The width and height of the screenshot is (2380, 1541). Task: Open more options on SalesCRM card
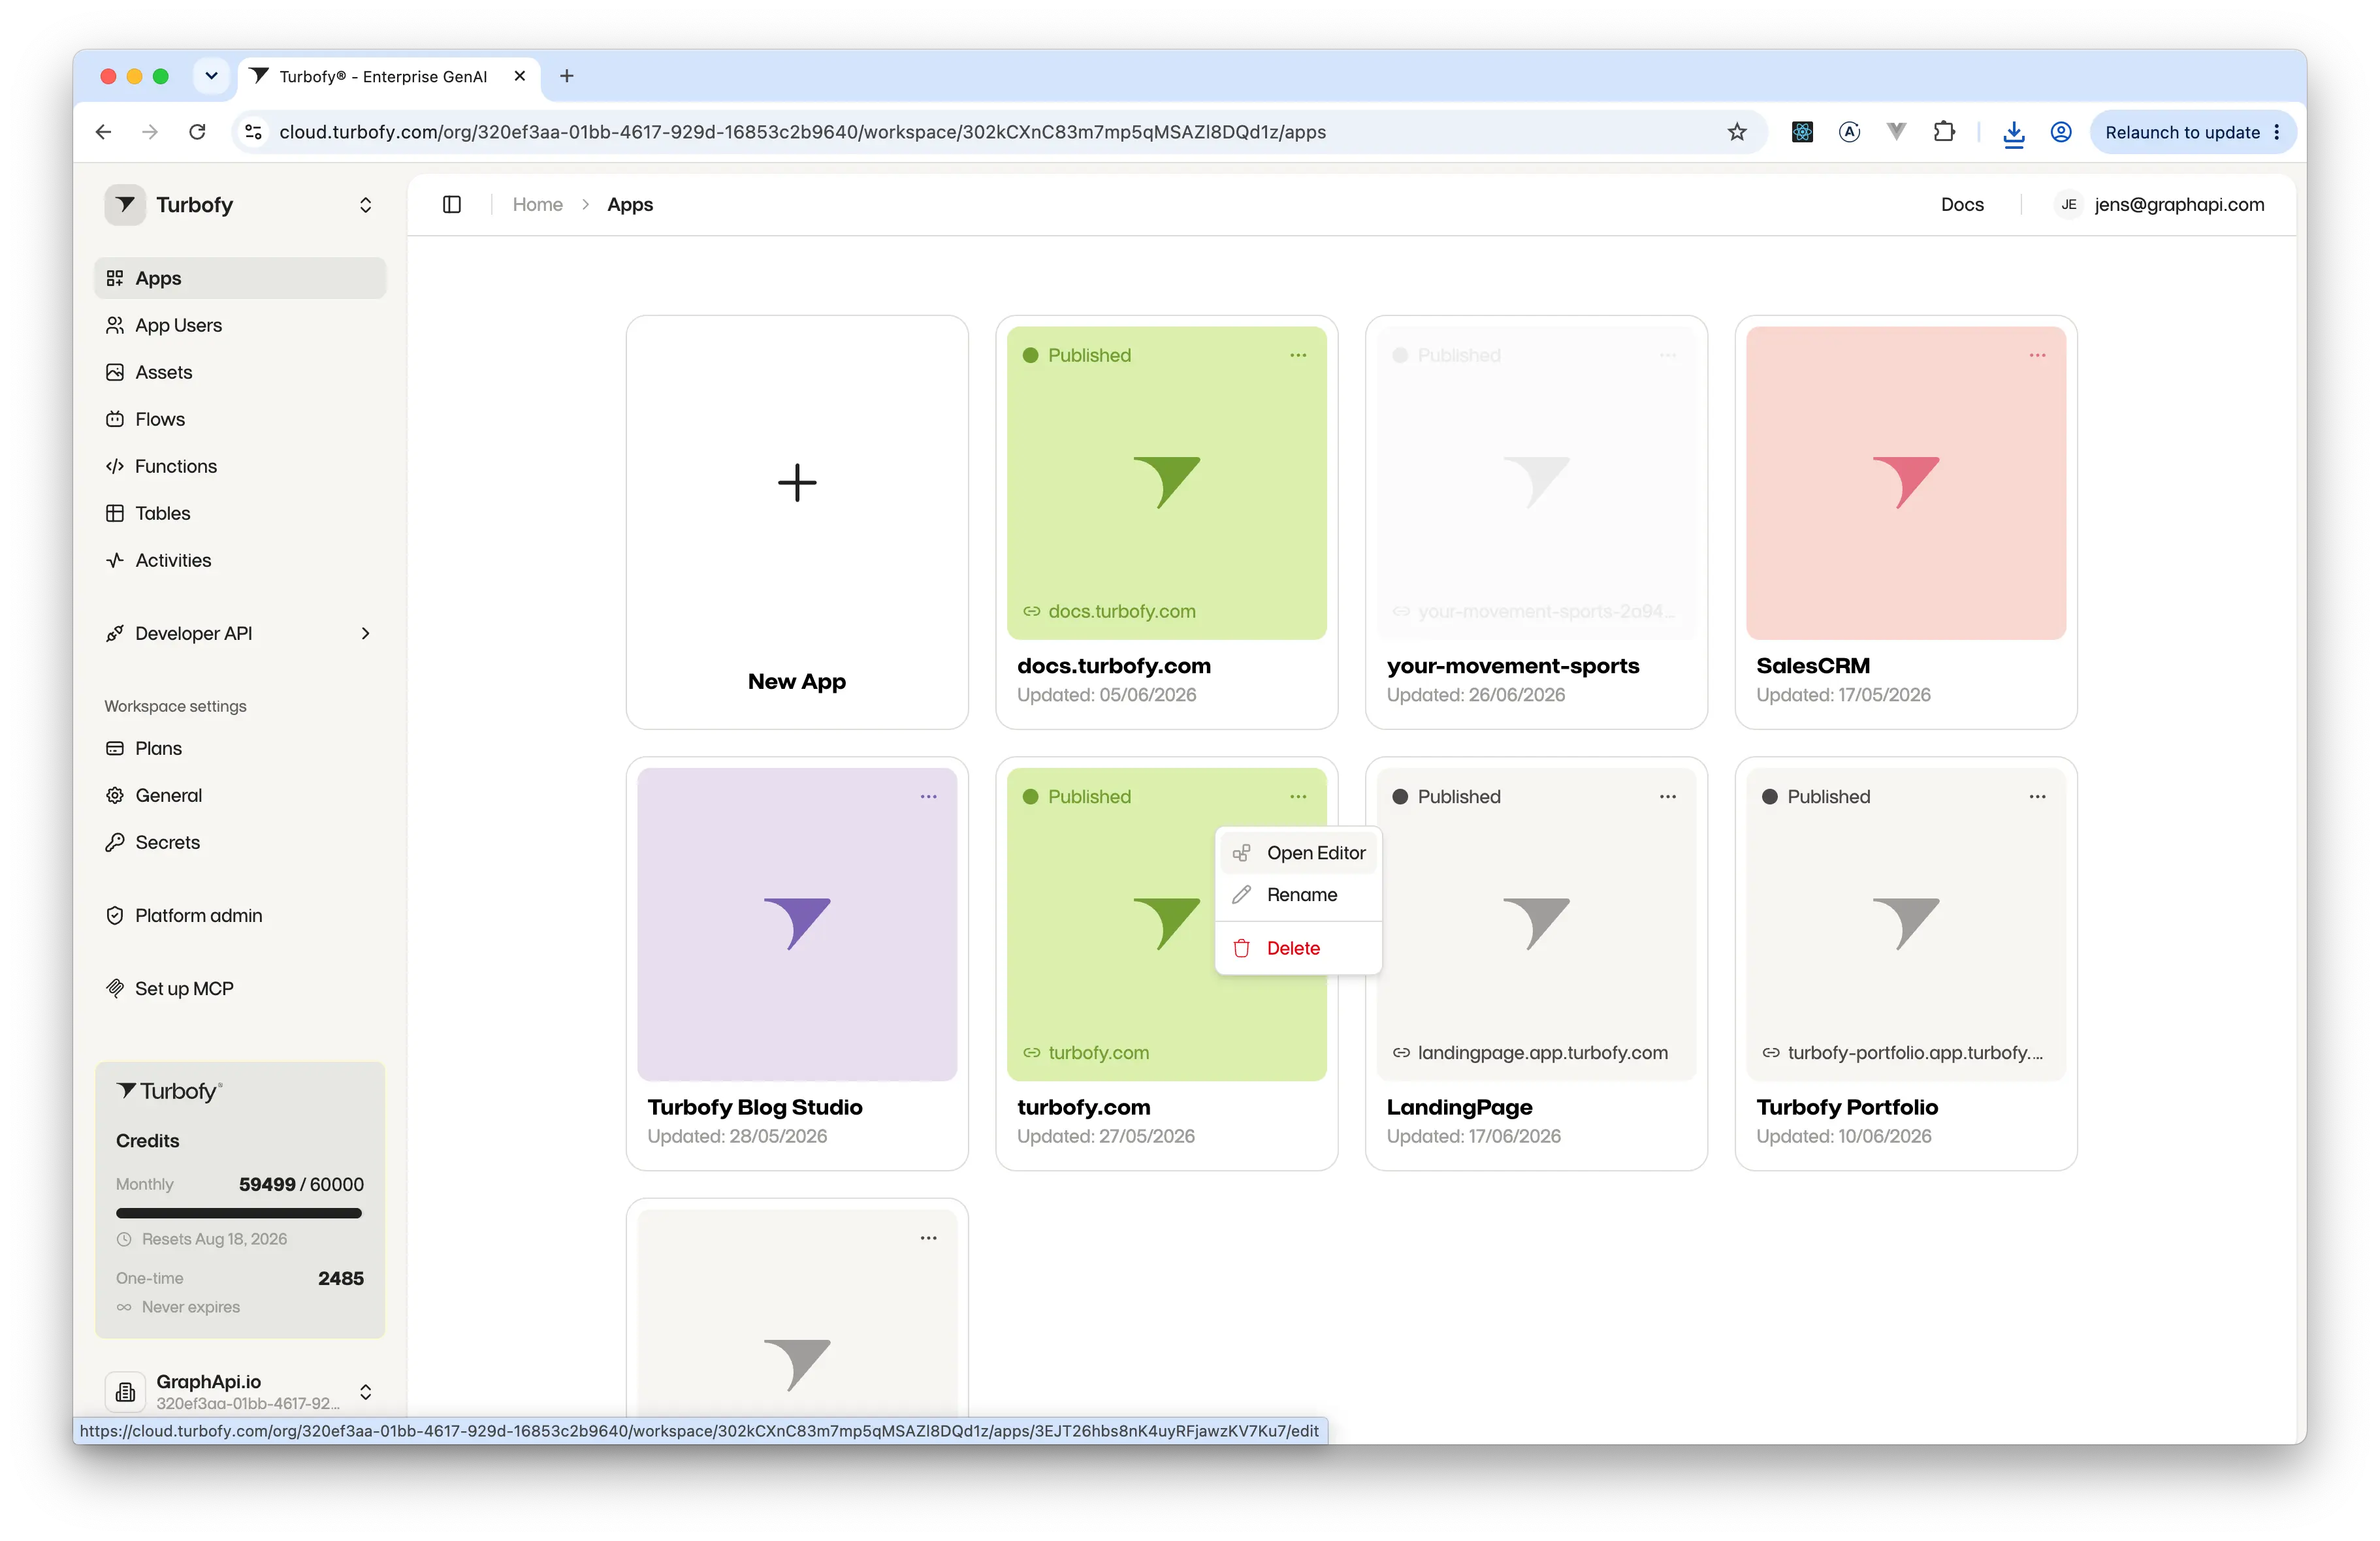pyautogui.click(x=2037, y=355)
